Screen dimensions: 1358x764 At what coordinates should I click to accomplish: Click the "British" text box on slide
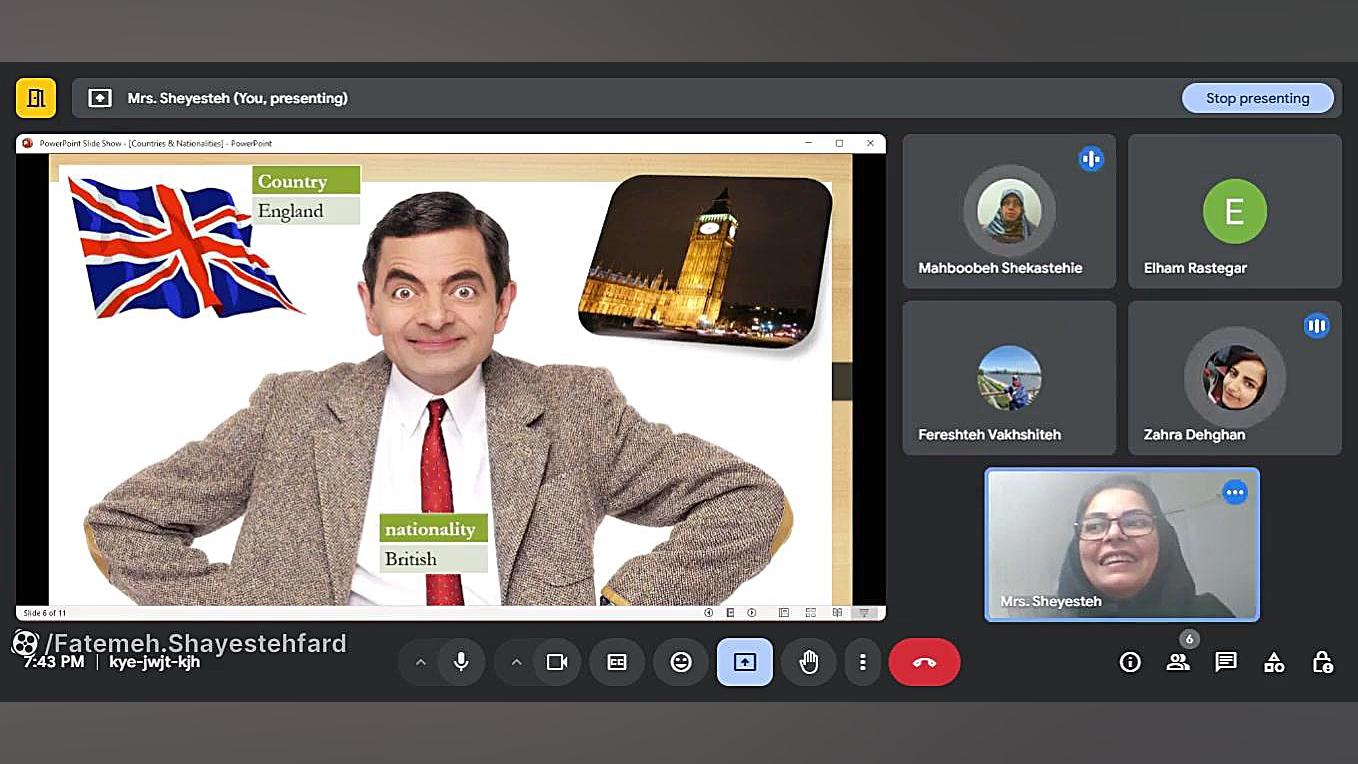pos(433,559)
